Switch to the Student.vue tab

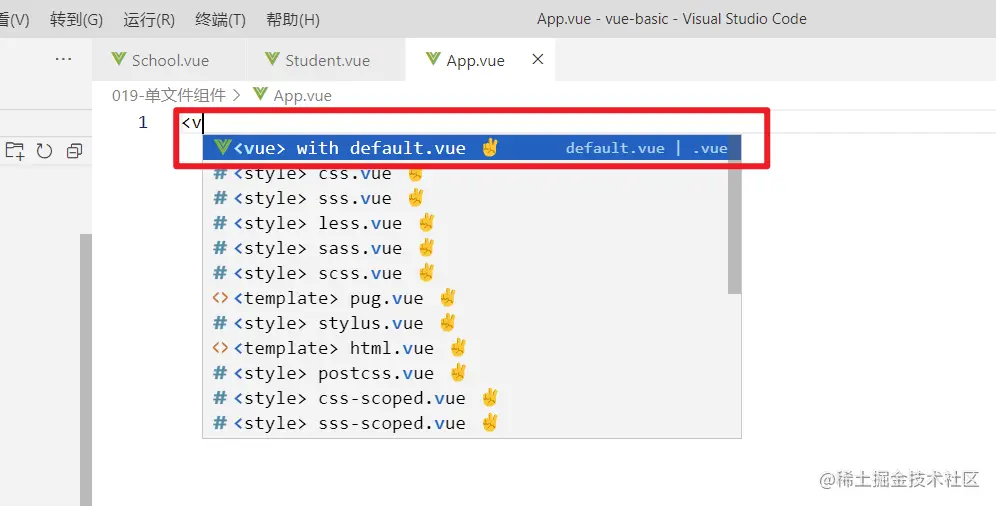(325, 60)
